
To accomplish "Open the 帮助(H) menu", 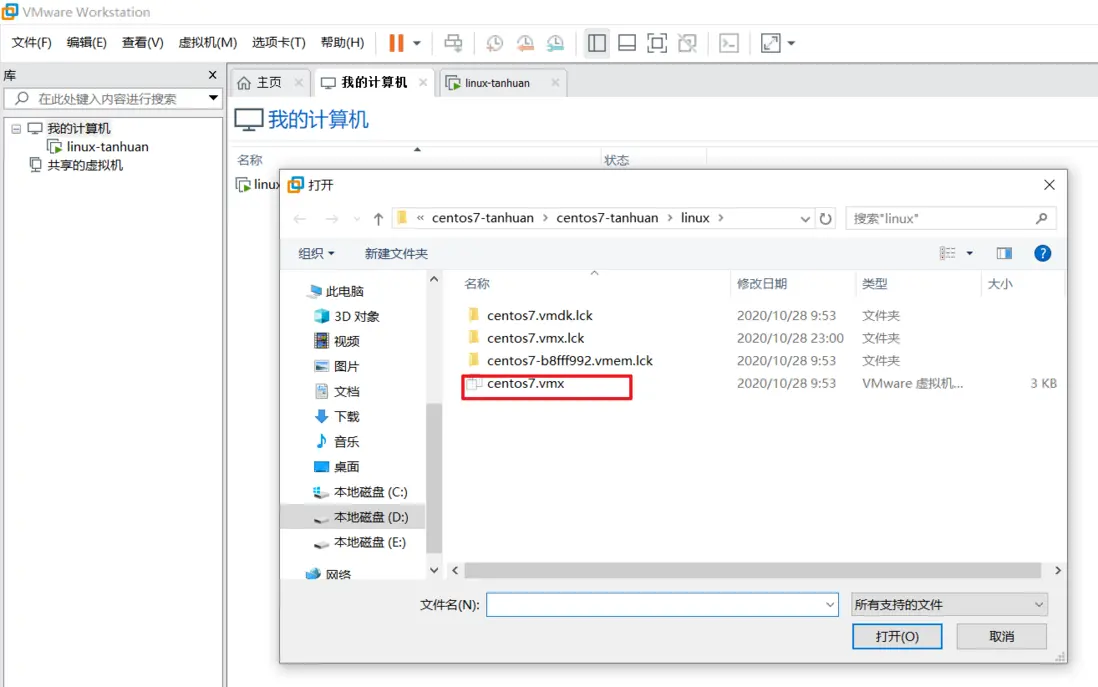I will 342,43.
